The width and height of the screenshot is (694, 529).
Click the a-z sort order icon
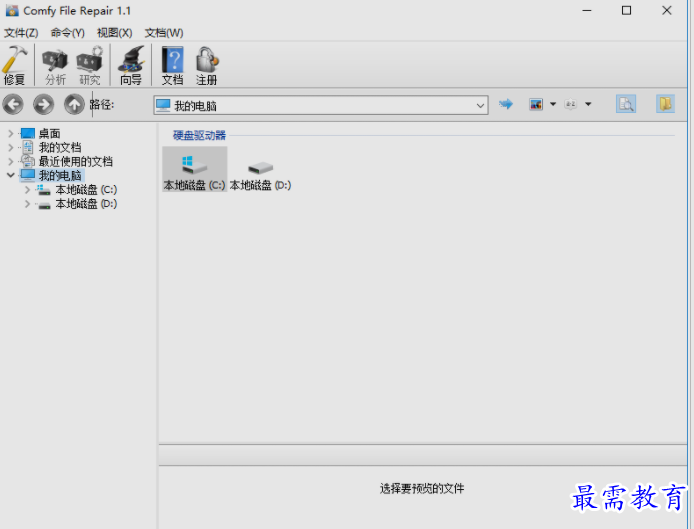(571, 104)
